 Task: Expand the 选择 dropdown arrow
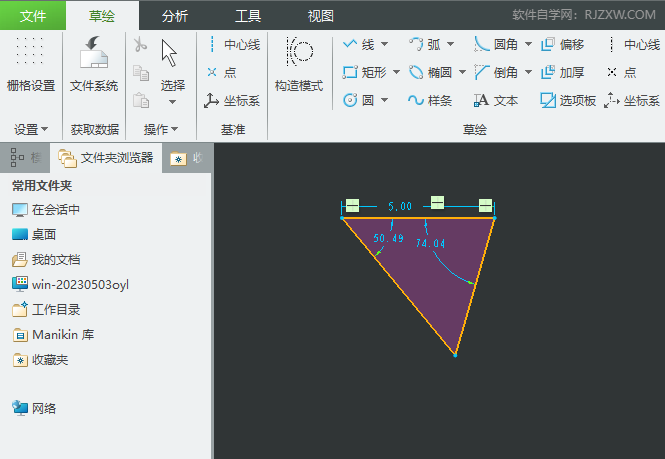coord(172,102)
